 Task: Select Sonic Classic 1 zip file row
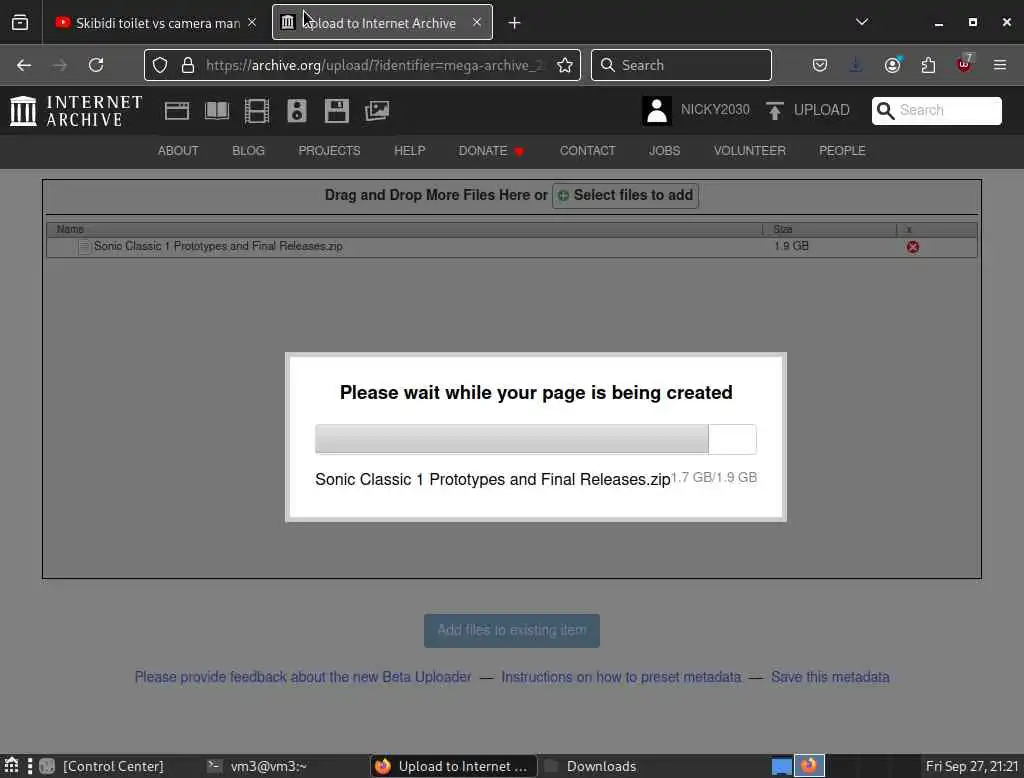[511, 247]
